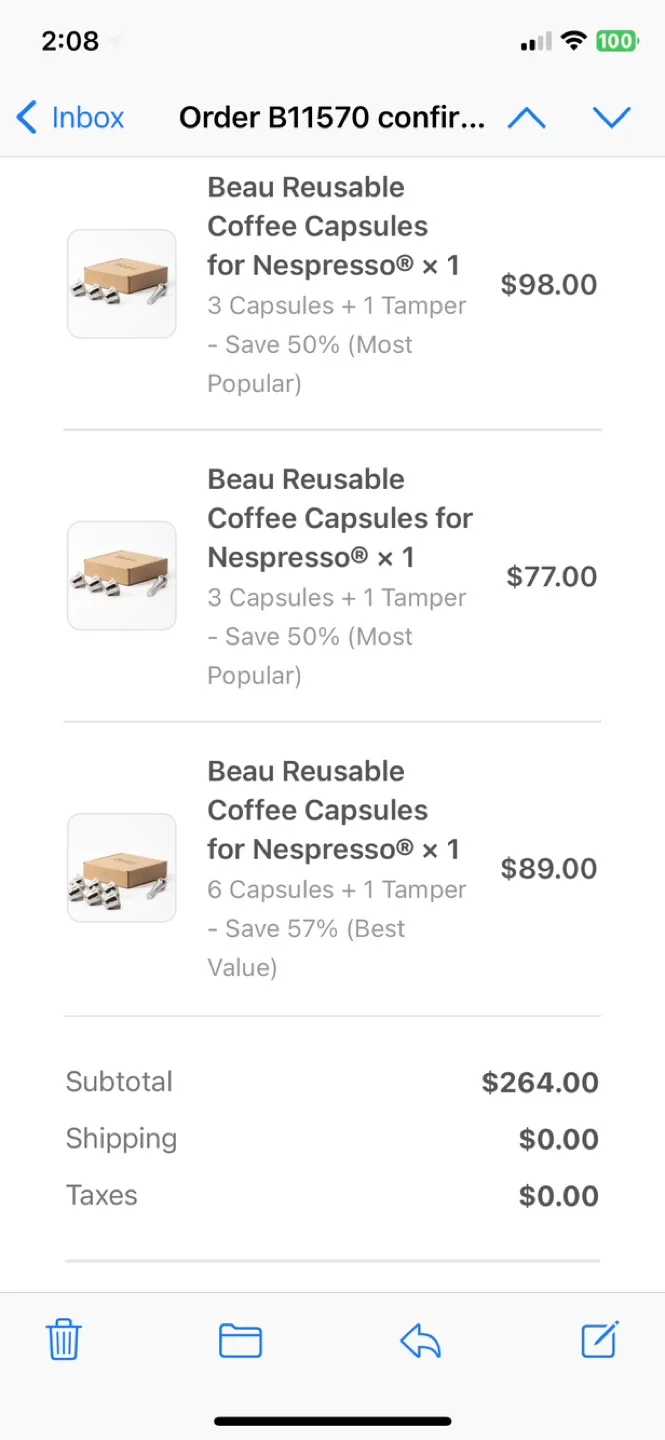The image size is (665, 1440).
Task: Return to the Inbox
Action: click(x=70, y=117)
